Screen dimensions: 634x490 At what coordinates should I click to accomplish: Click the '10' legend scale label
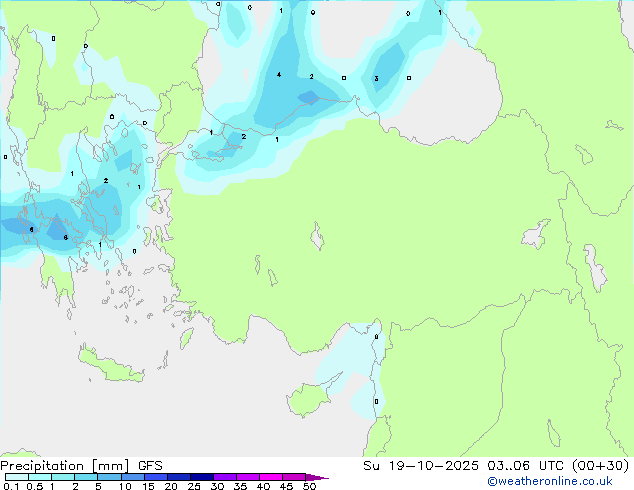[x=125, y=486]
